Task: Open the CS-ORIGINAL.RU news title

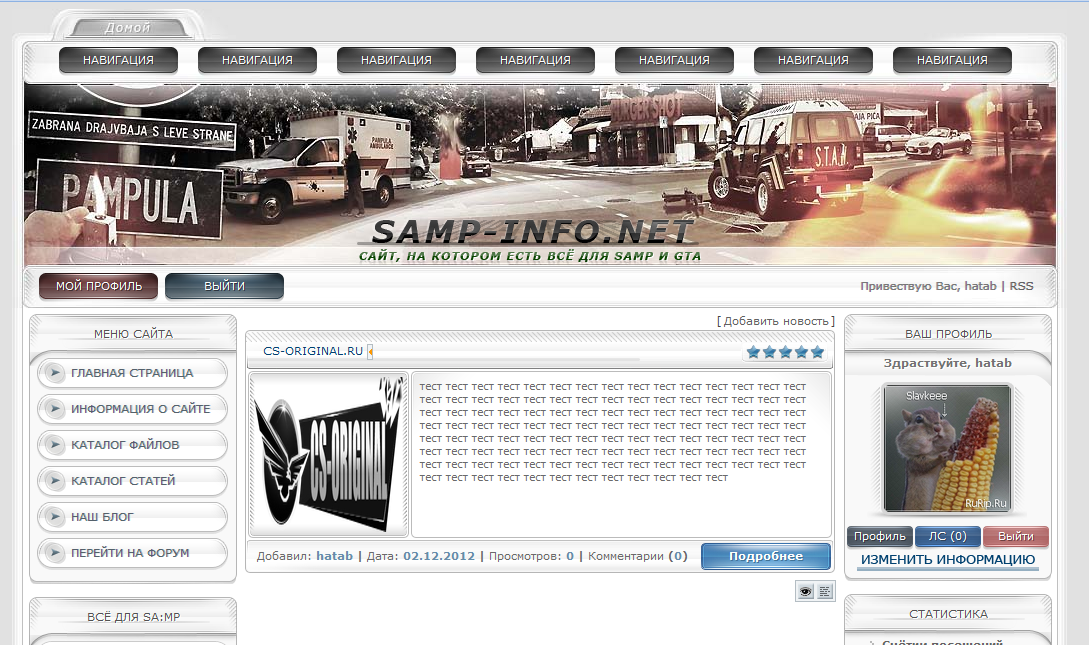Action: [x=313, y=351]
